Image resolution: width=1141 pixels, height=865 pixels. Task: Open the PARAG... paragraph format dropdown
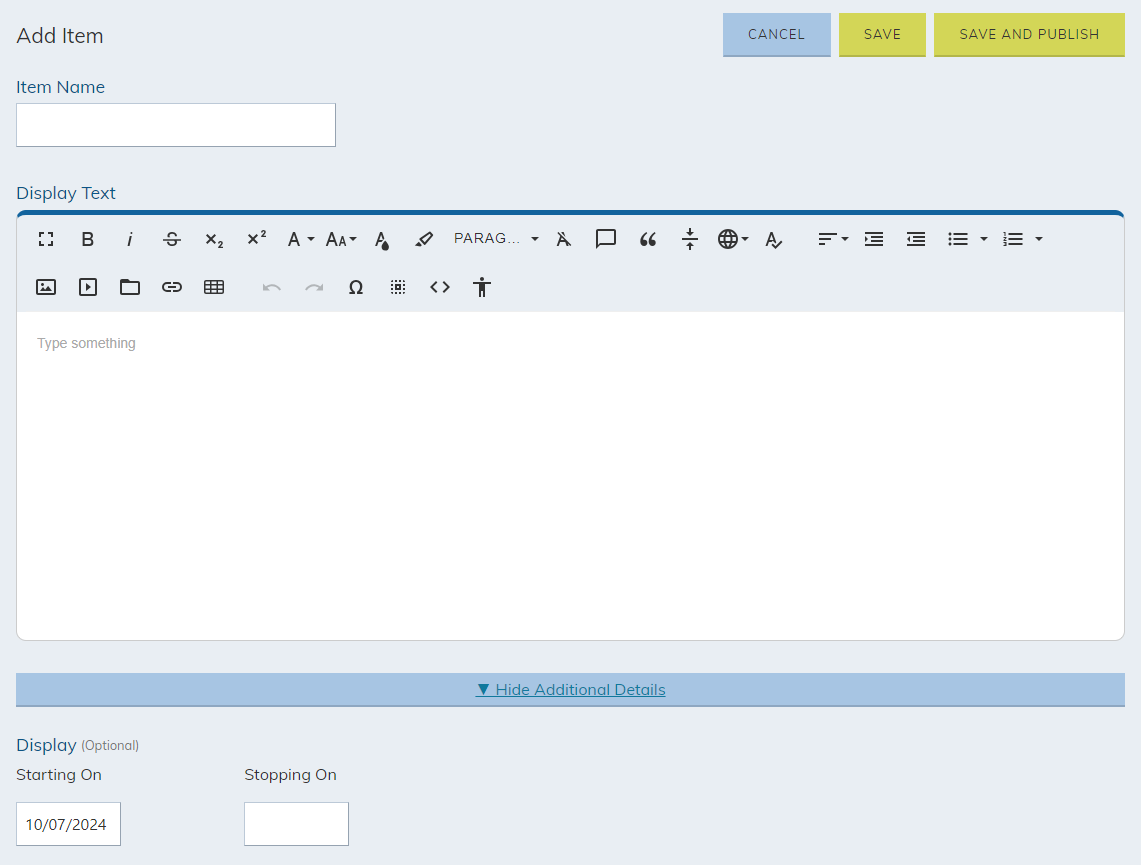point(496,239)
